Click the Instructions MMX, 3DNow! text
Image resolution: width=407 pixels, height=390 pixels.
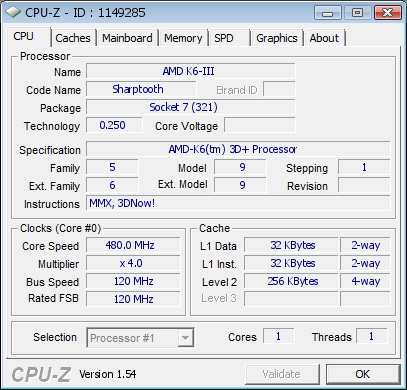tap(122, 203)
